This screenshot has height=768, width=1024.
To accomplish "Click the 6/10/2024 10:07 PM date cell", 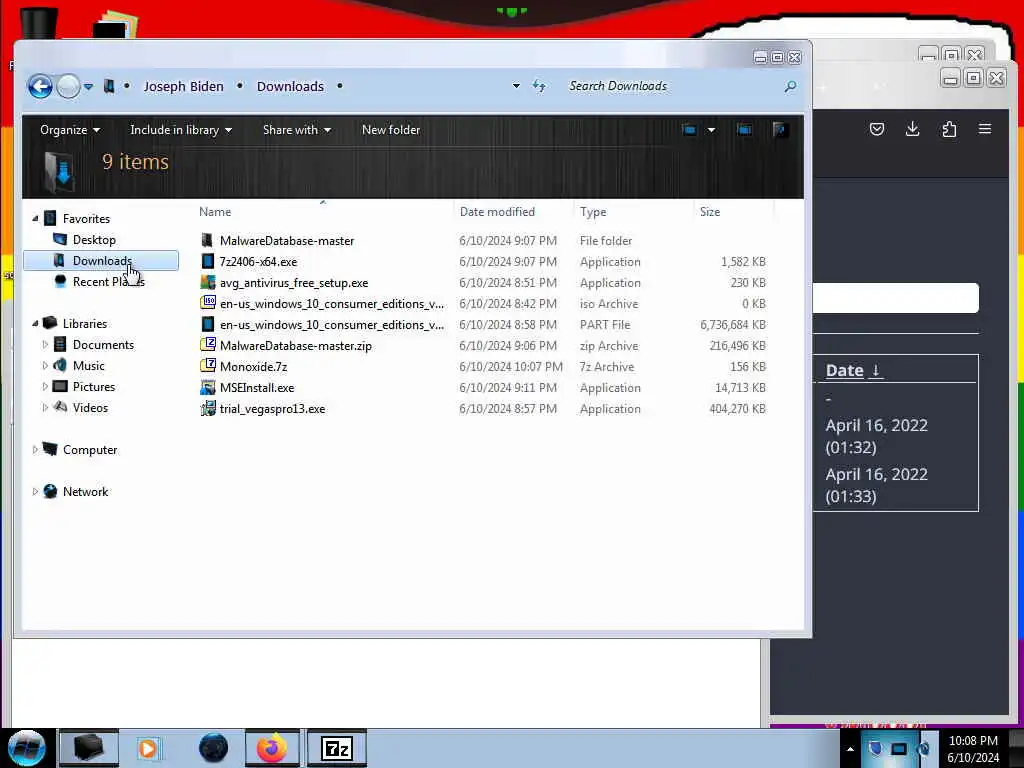I will 511,366.
